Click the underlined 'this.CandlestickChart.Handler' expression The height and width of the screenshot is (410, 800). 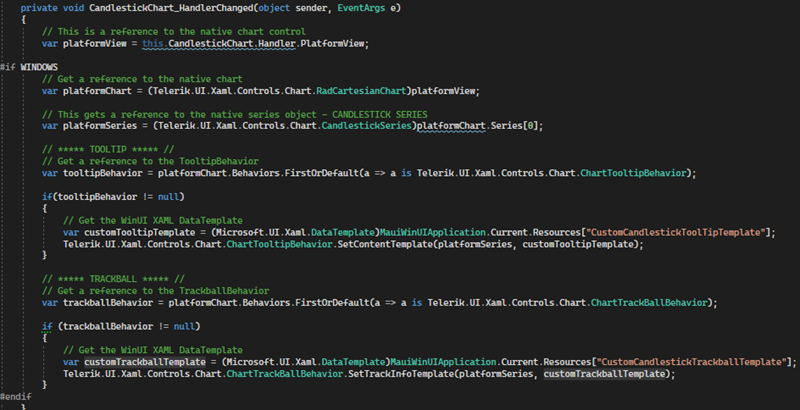(x=219, y=43)
